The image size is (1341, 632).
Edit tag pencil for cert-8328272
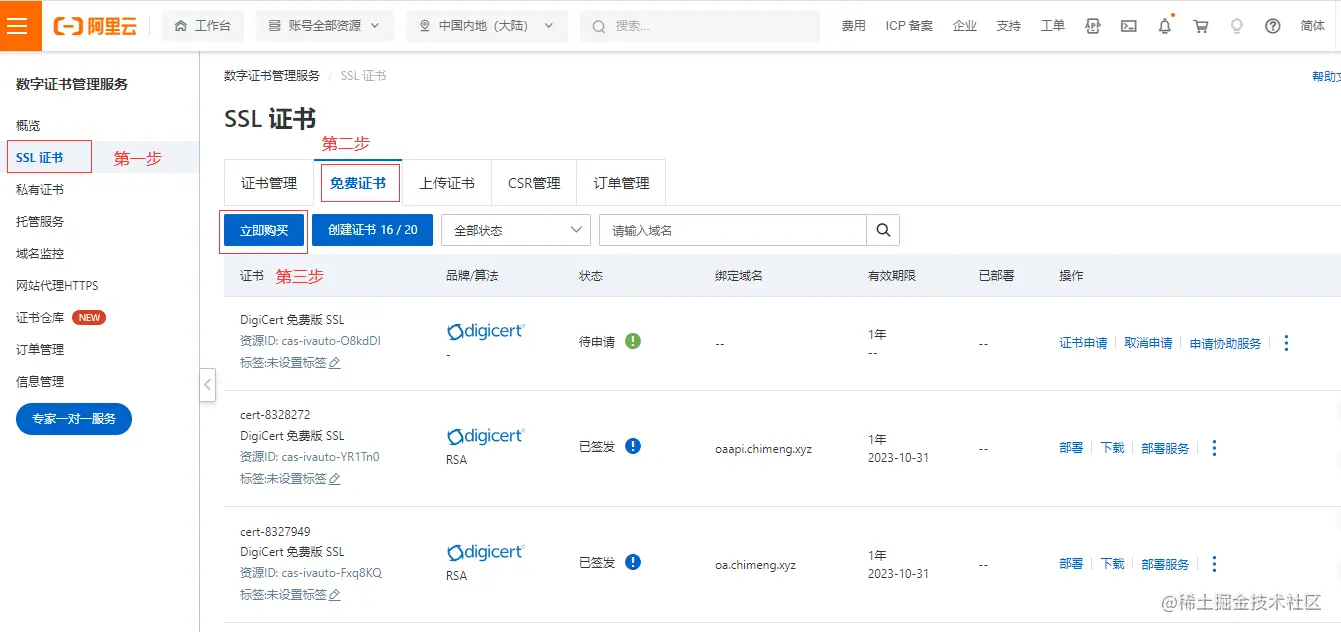coord(335,479)
